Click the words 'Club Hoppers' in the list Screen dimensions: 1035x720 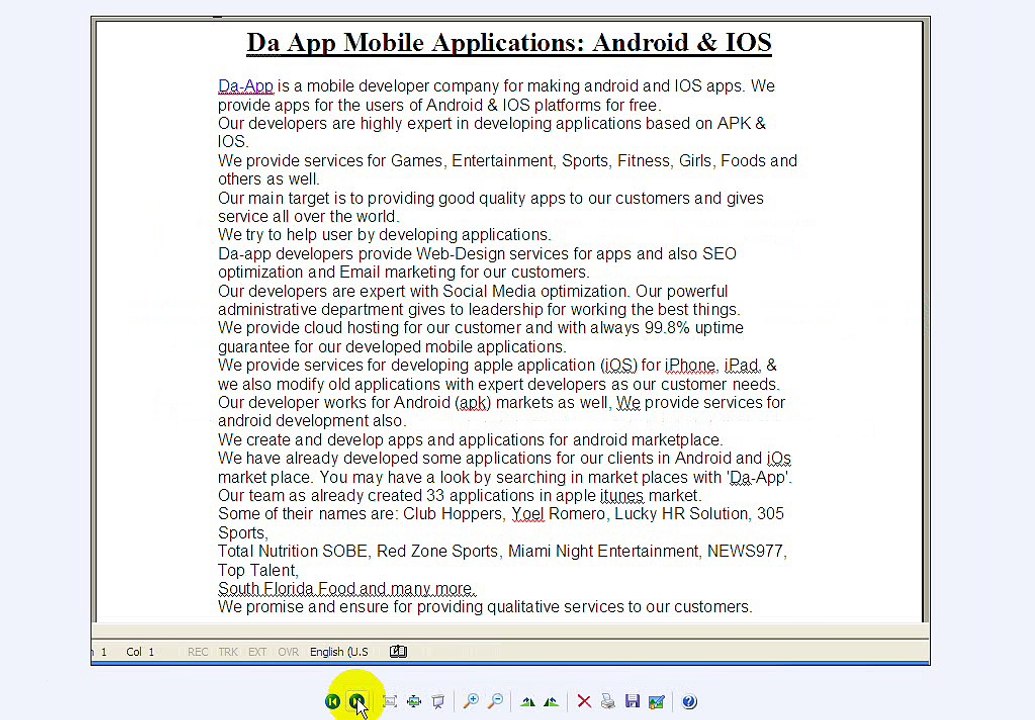[x=453, y=514]
